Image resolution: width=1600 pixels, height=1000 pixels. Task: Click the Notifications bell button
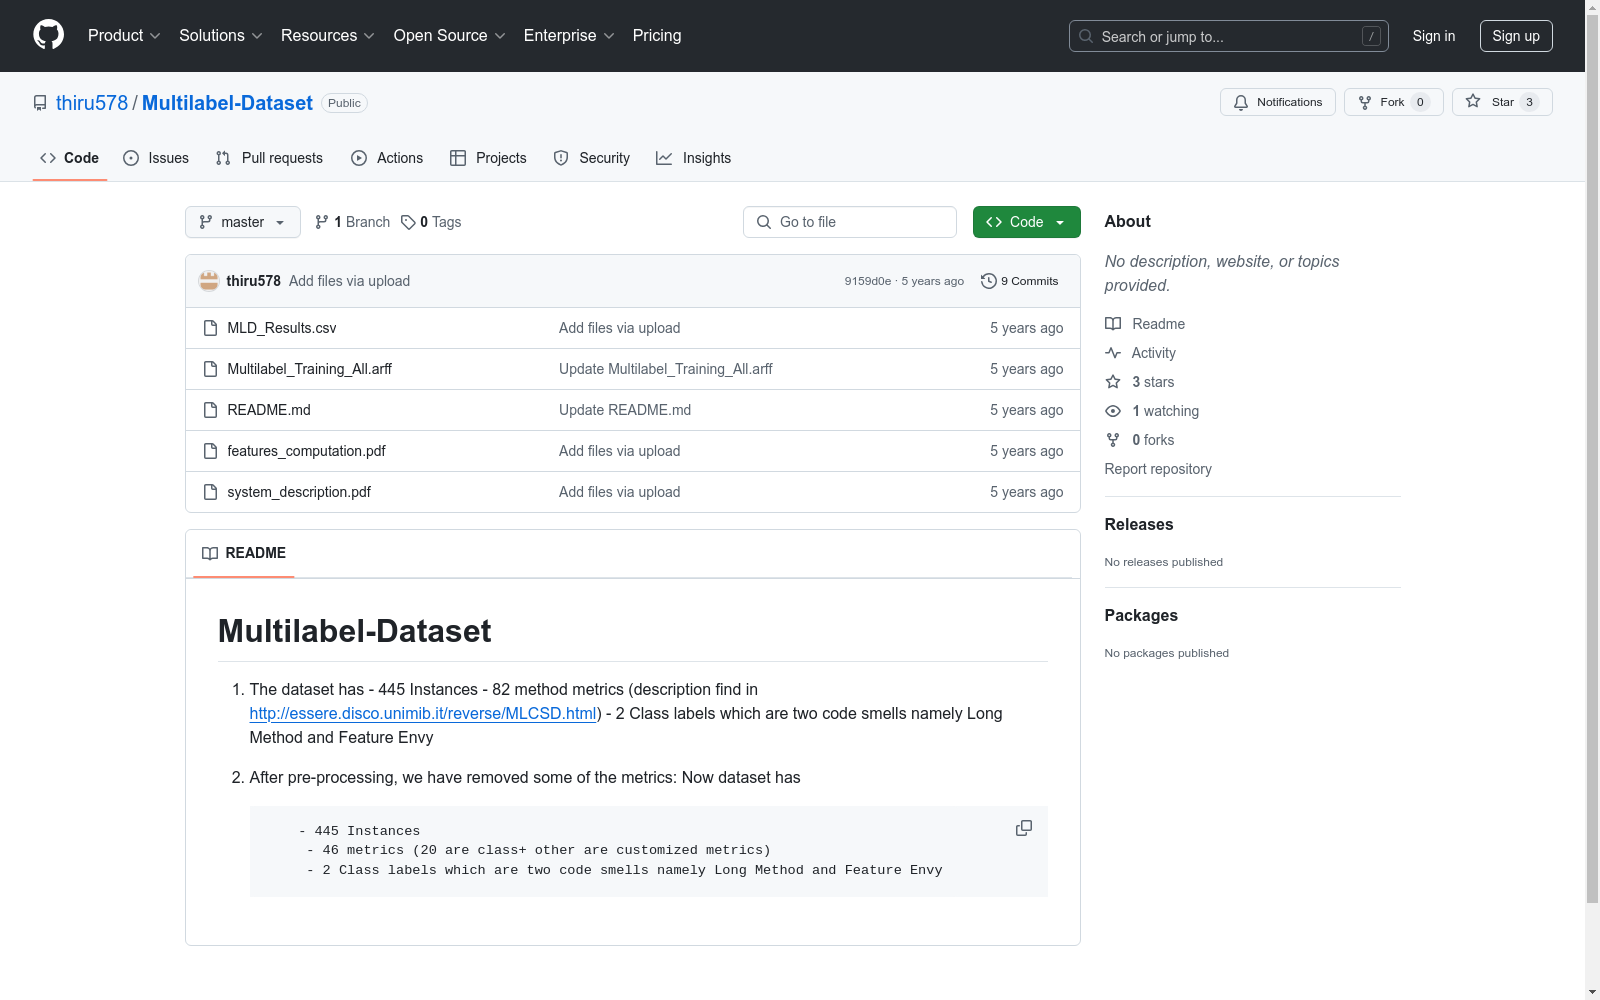(x=1278, y=102)
